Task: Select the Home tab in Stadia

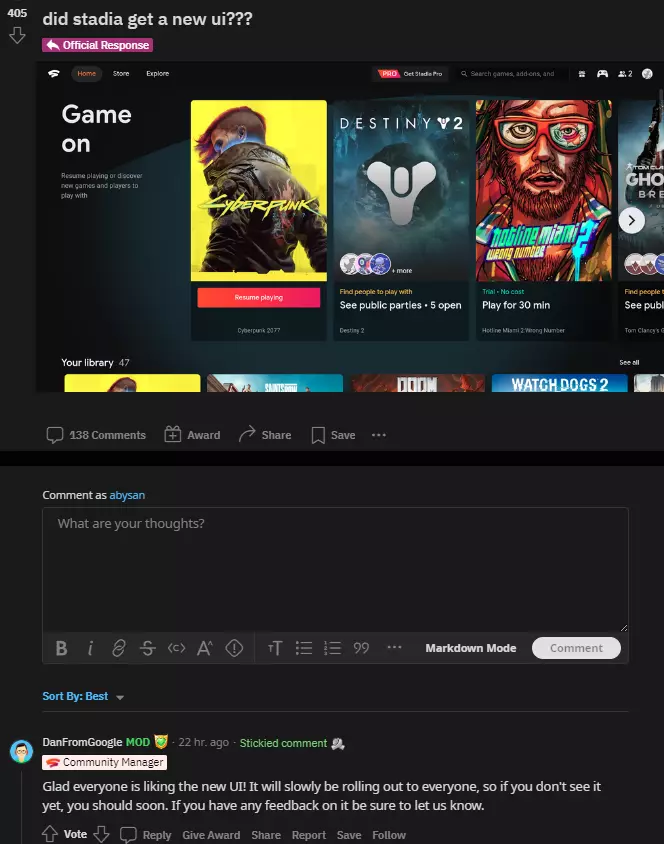Action: point(87,74)
